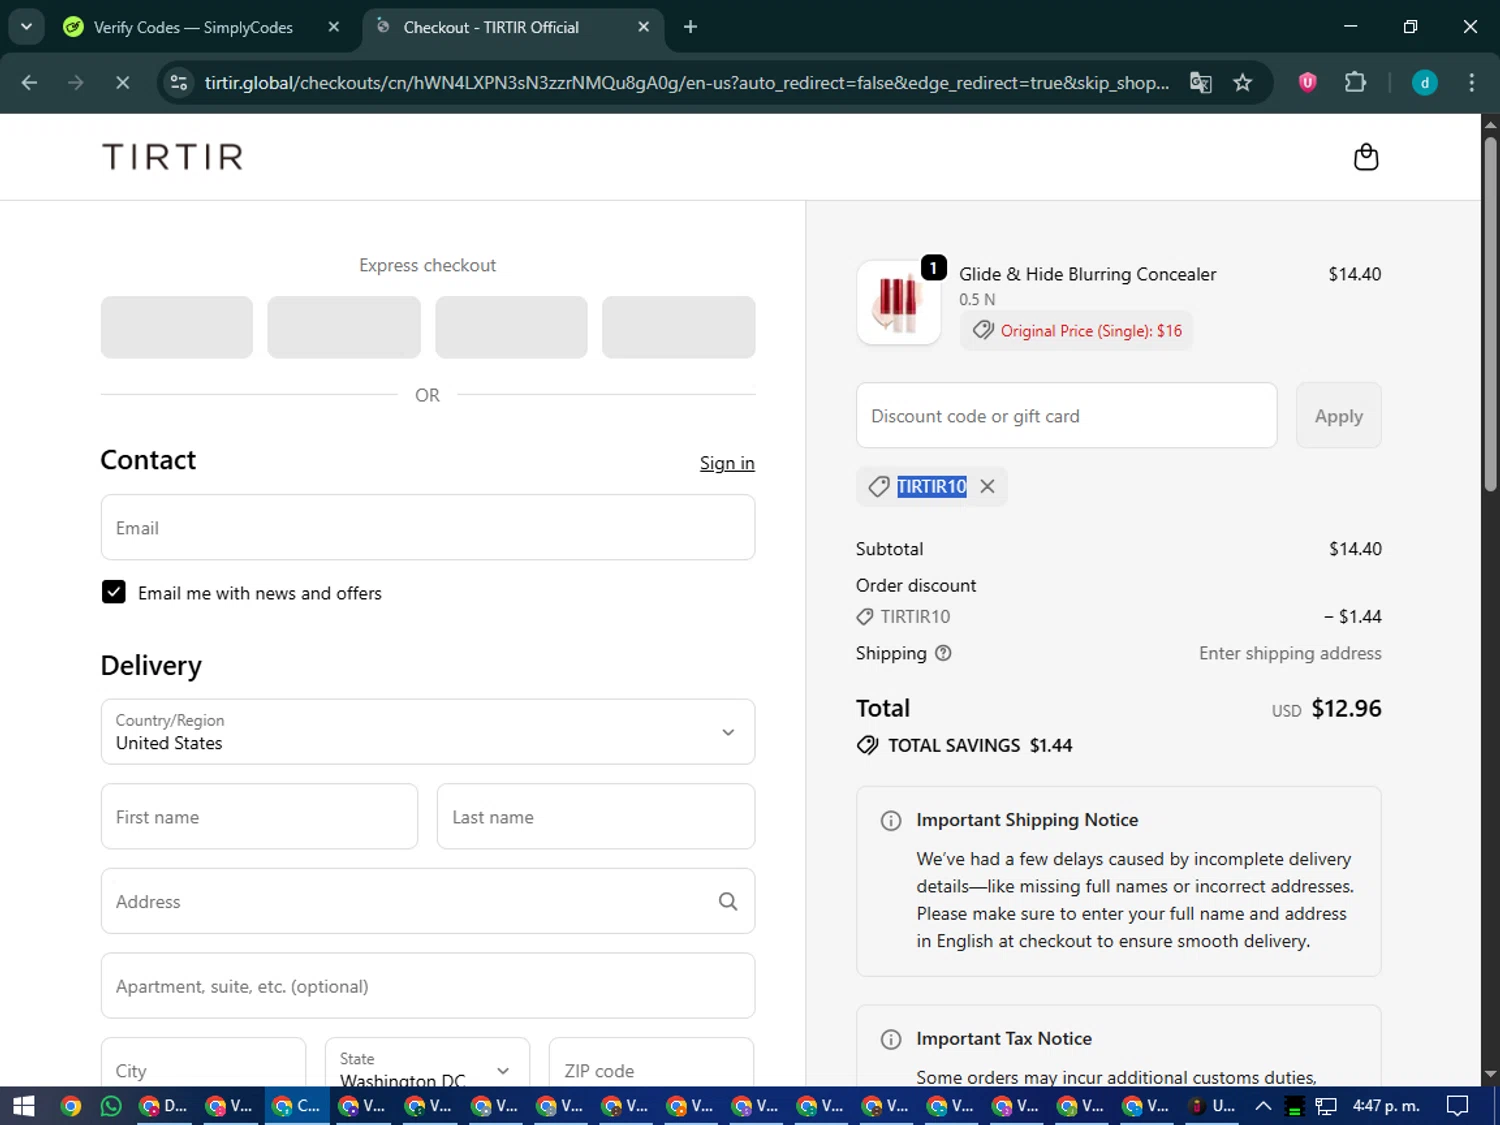Focus the ZIP code field
1500x1125 pixels.
[652, 1064]
